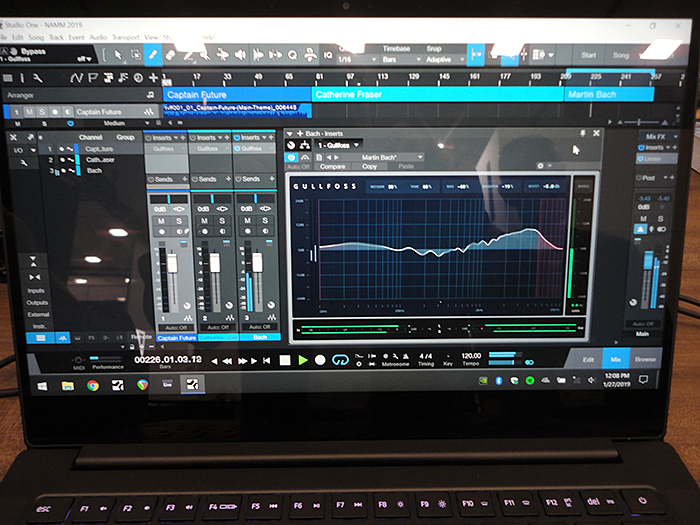Add tracks with the plus icon

coord(154,78)
